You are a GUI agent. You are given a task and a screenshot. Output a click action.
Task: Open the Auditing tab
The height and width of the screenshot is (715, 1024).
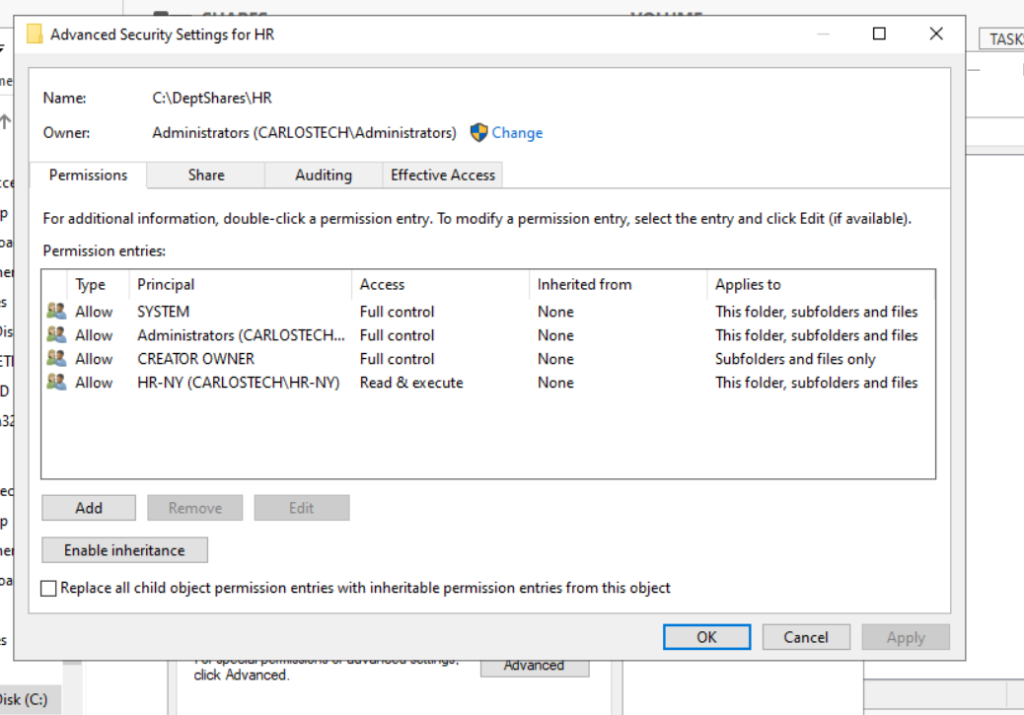coord(323,175)
